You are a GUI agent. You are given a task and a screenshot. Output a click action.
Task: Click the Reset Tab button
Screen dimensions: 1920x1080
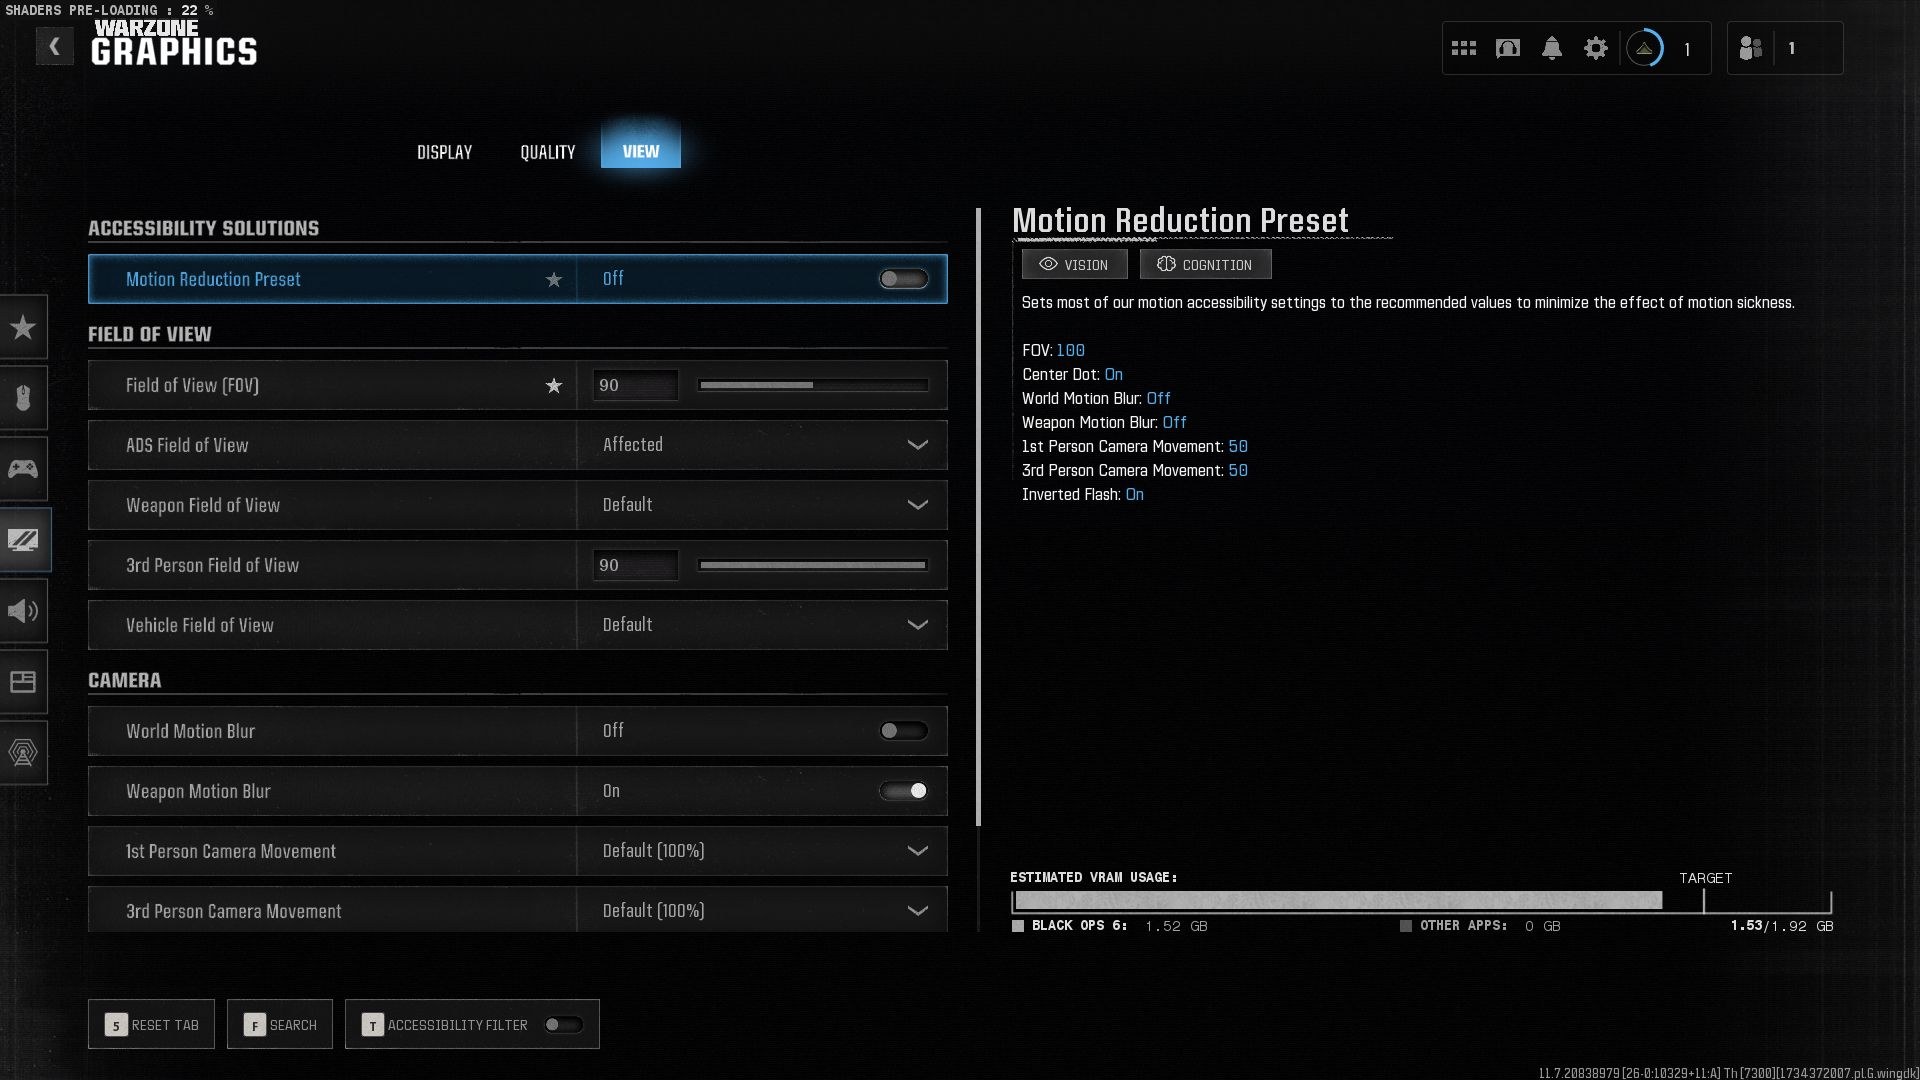(151, 1024)
